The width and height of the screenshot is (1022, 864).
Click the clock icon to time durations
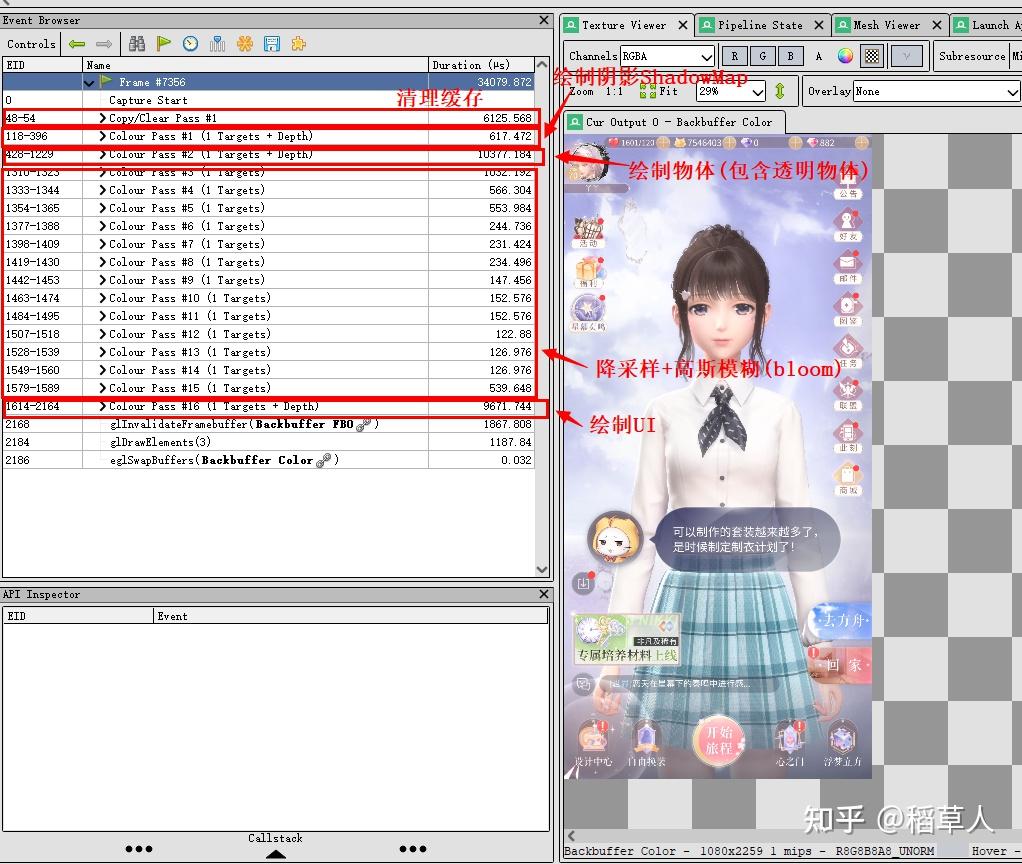190,44
